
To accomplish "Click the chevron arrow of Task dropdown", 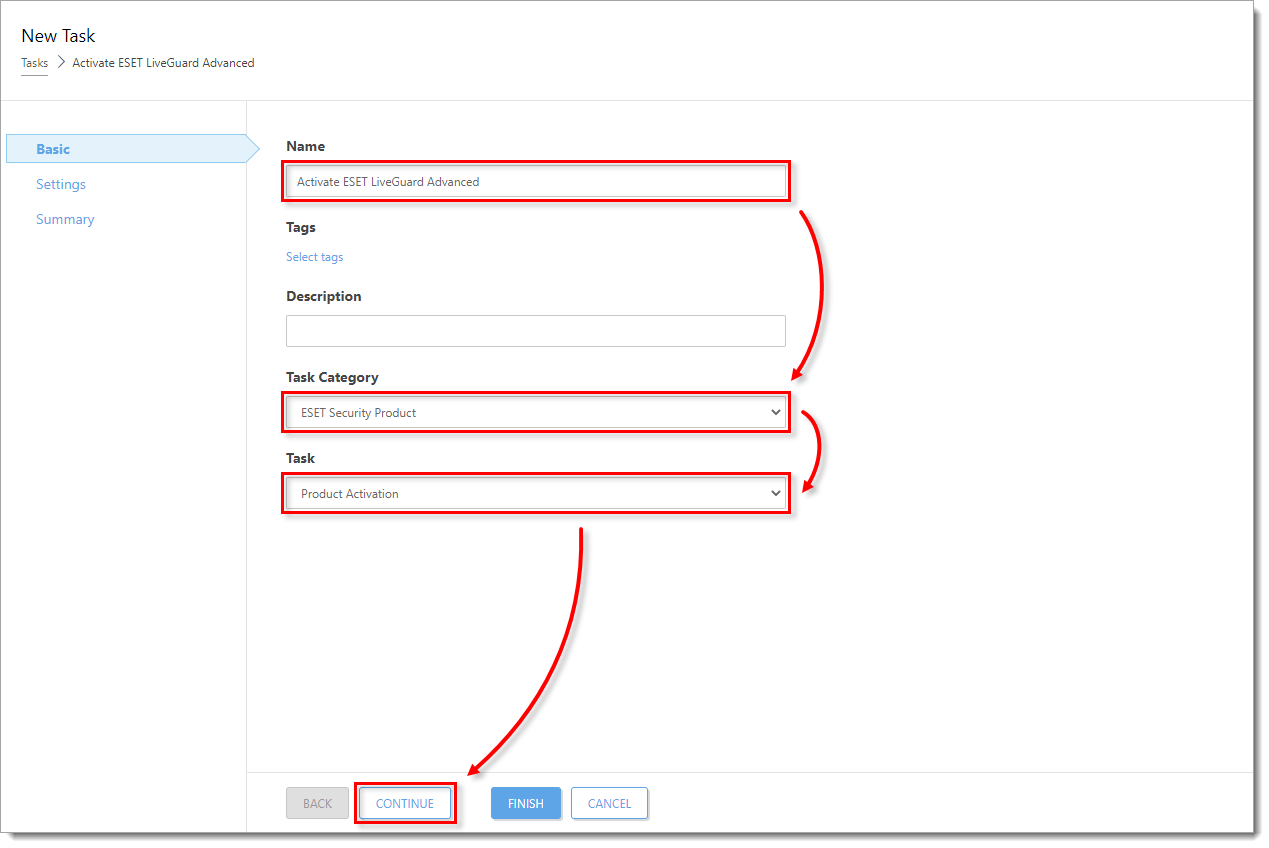I will tap(775, 493).
